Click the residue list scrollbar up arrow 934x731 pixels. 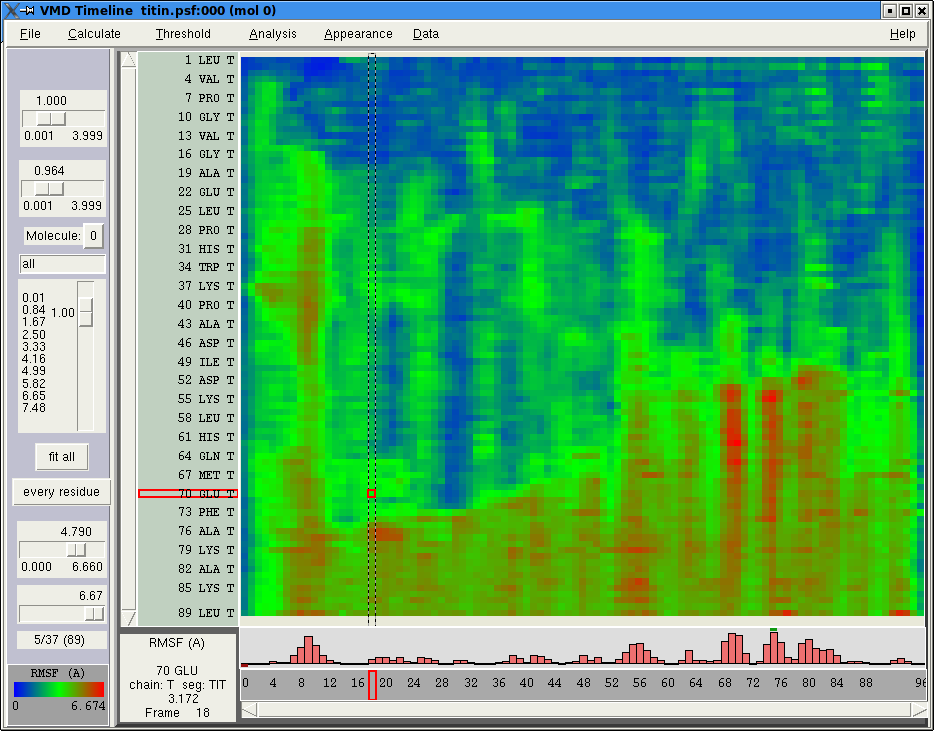128,60
